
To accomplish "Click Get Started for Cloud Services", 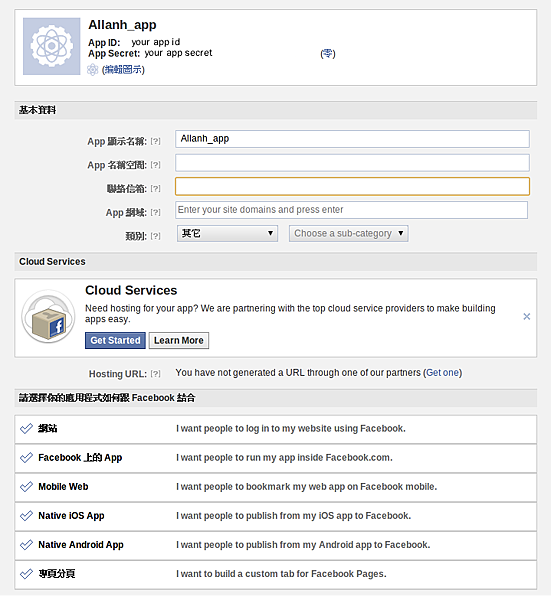I will click(x=115, y=341).
